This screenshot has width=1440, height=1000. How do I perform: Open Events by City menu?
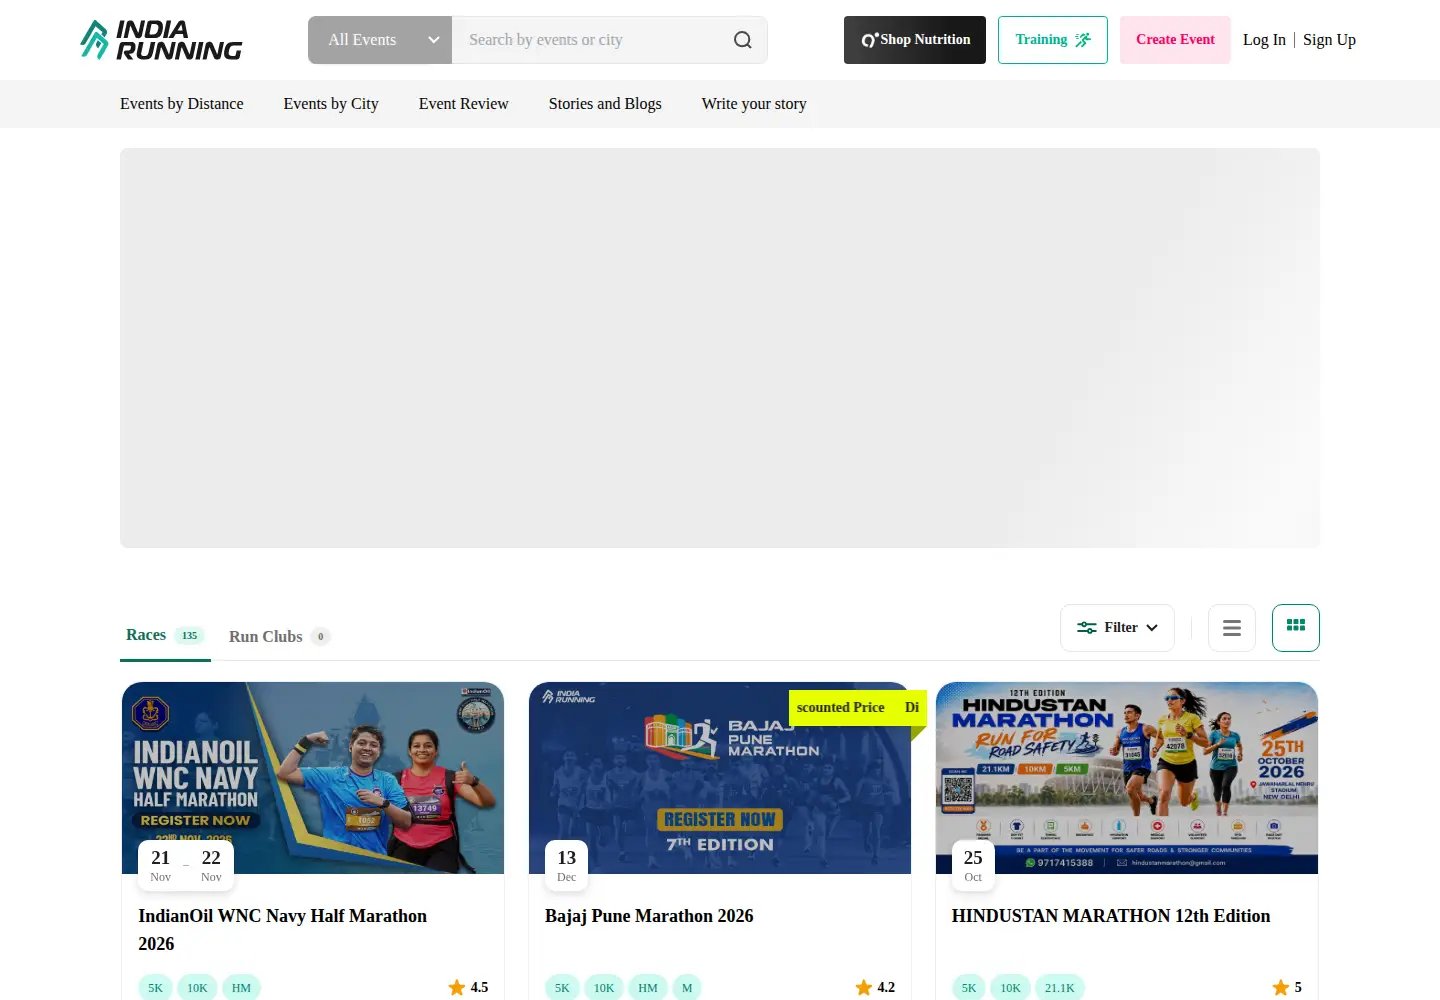[331, 104]
